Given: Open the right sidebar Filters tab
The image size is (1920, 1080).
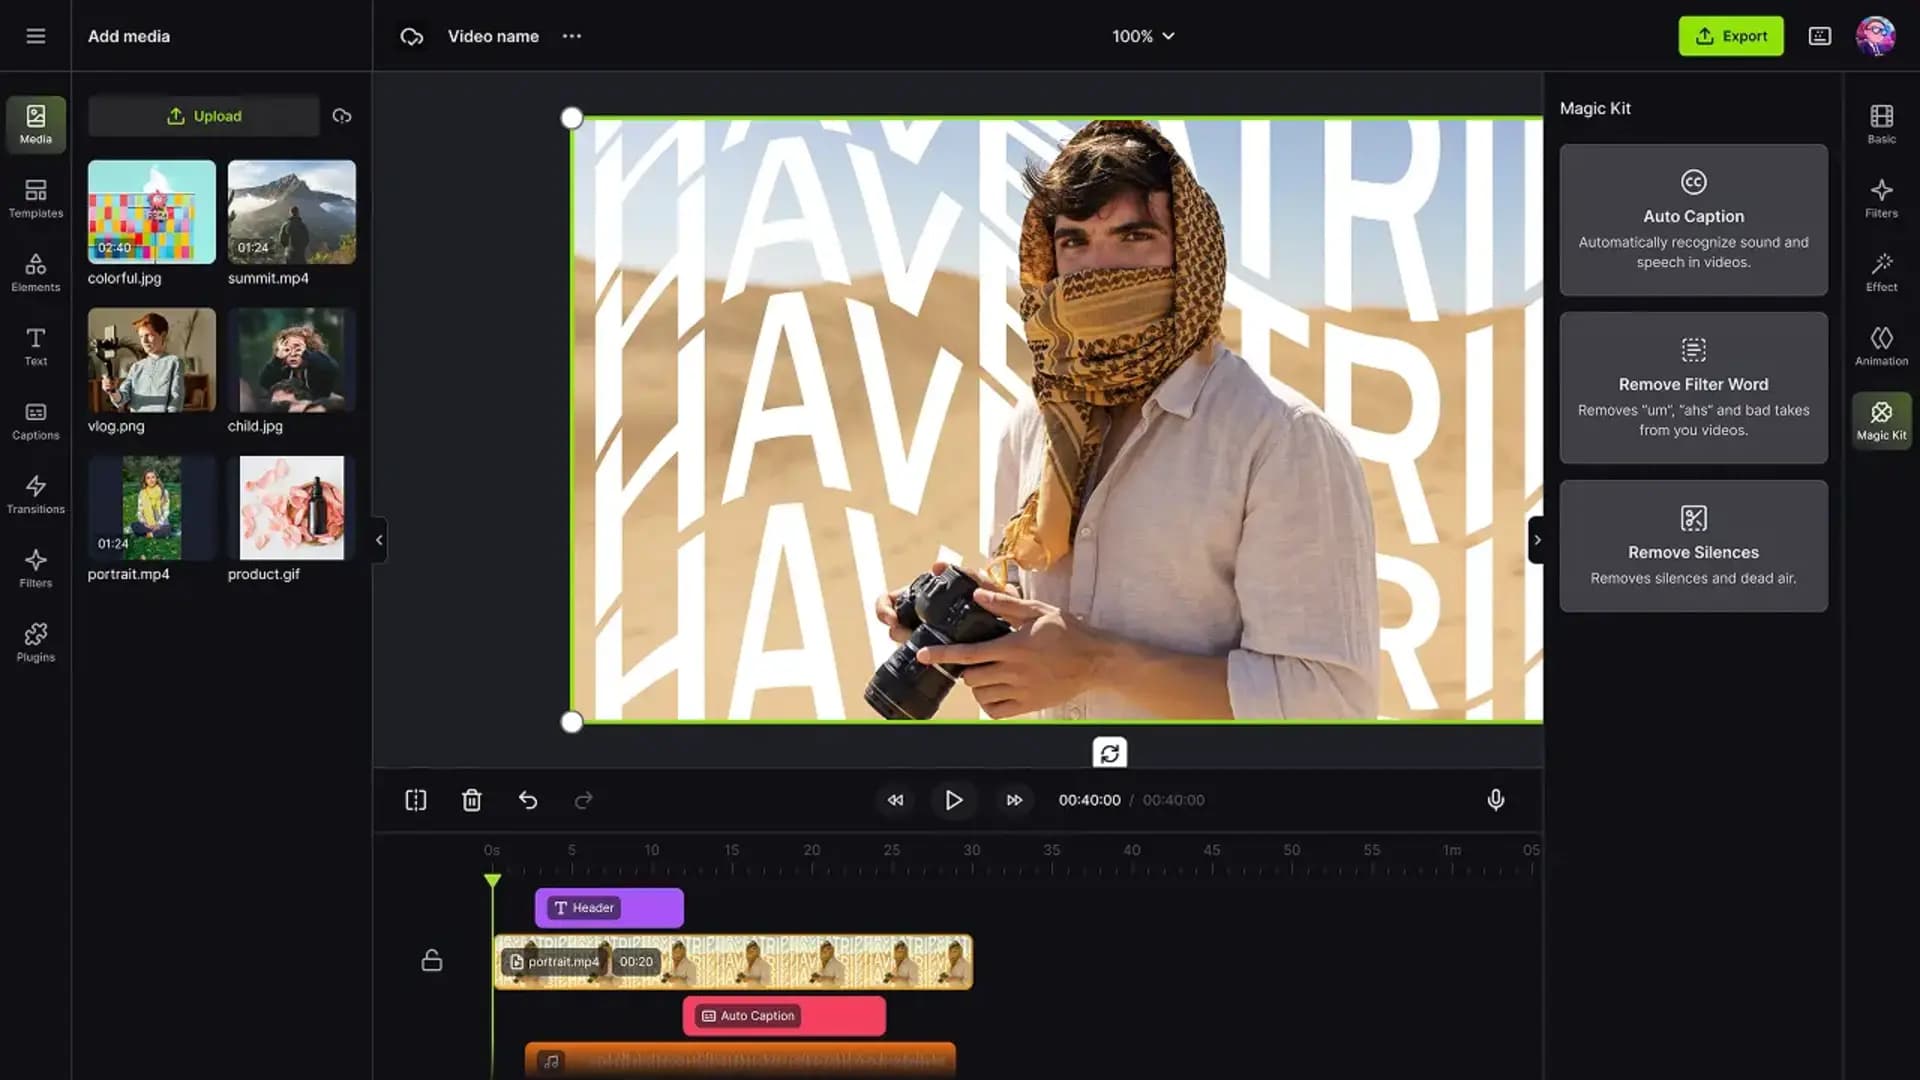Looking at the screenshot, I should pyautogui.click(x=1882, y=198).
